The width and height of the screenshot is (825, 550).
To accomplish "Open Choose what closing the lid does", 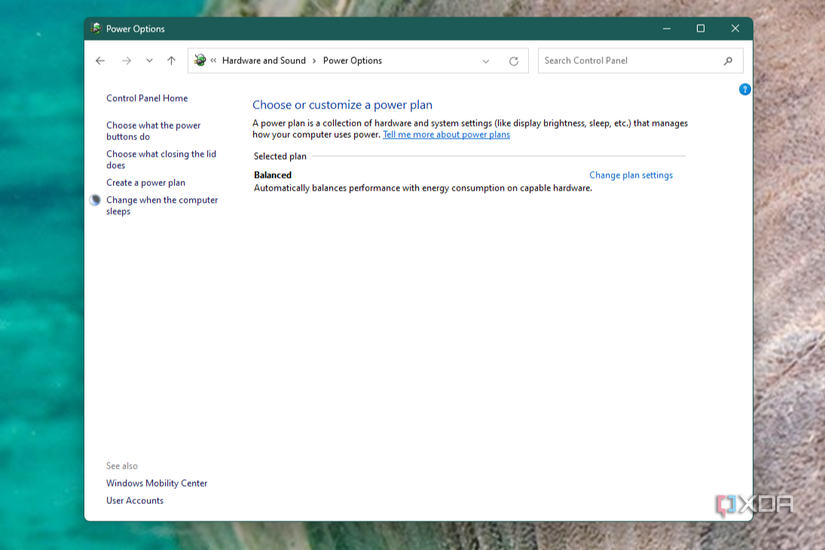I will (161, 160).
